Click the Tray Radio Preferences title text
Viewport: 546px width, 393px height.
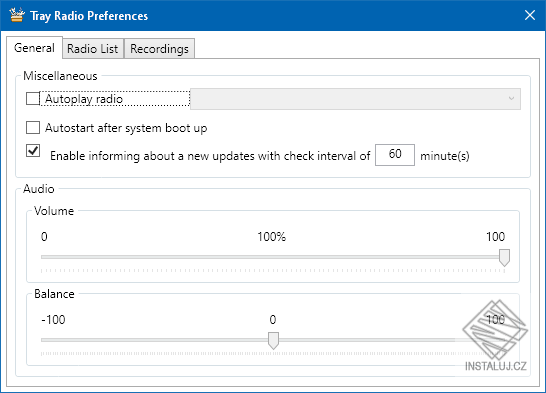pos(89,16)
